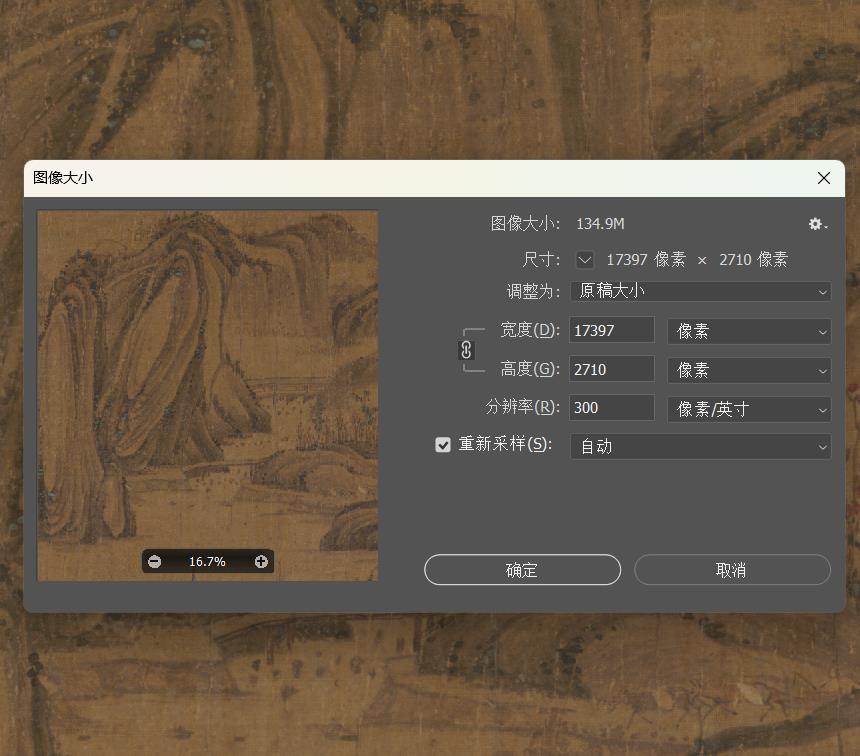The width and height of the screenshot is (860, 756).
Task: Click the 分辨率 input field 300
Action: [x=612, y=408]
